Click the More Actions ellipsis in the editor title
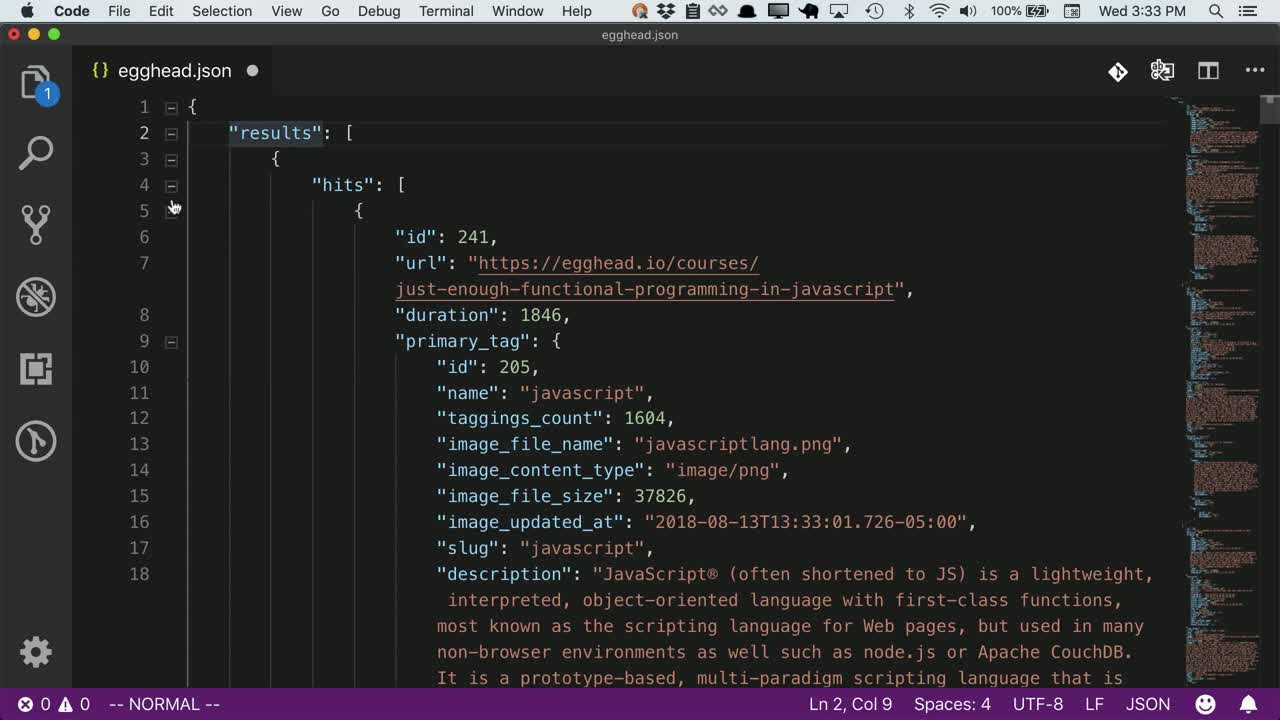 pos(1255,71)
